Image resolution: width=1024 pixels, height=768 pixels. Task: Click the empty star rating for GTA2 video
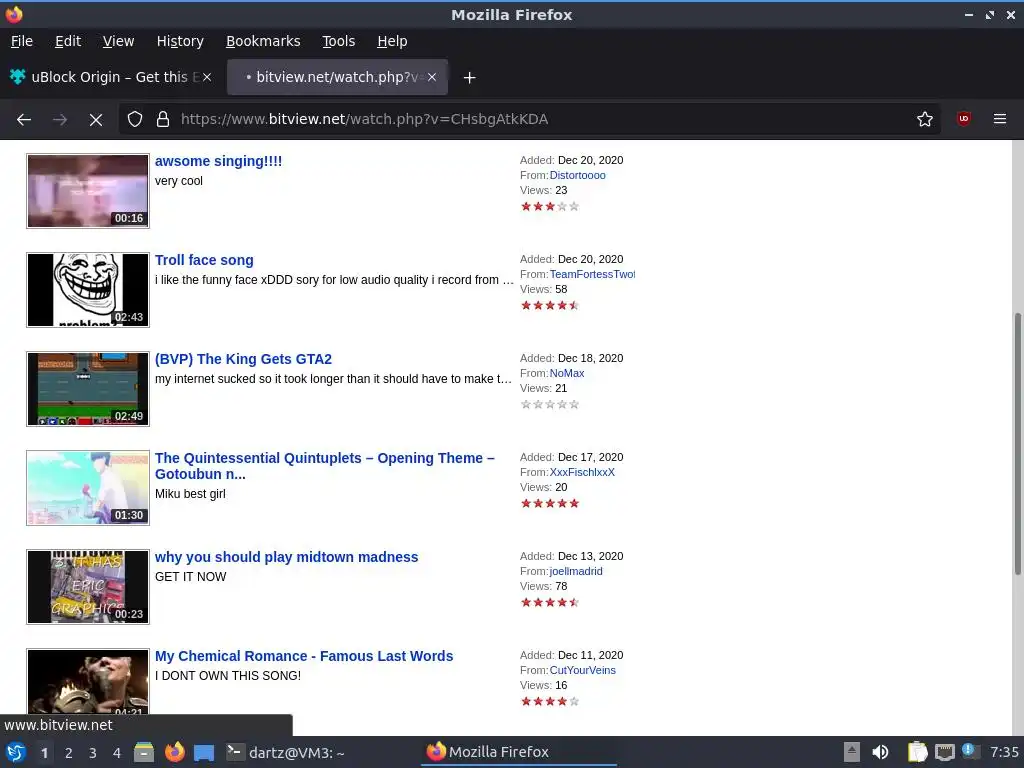click(550, 404)
